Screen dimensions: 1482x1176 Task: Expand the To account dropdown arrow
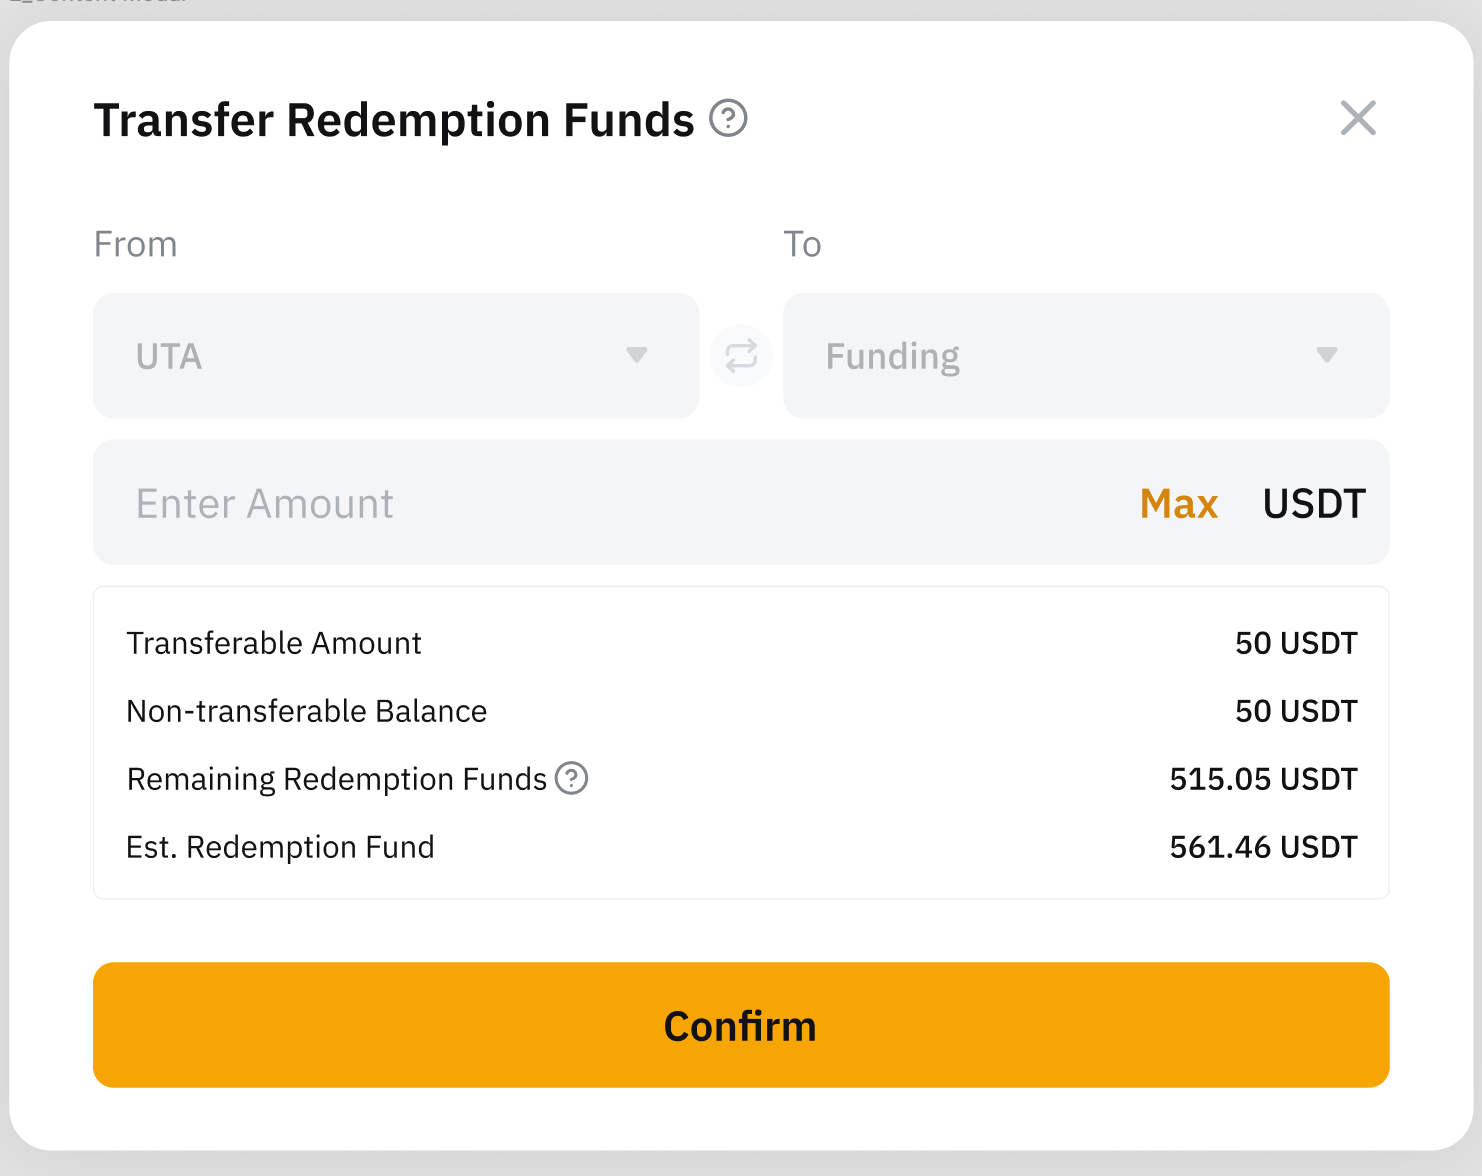[1327, 355]
